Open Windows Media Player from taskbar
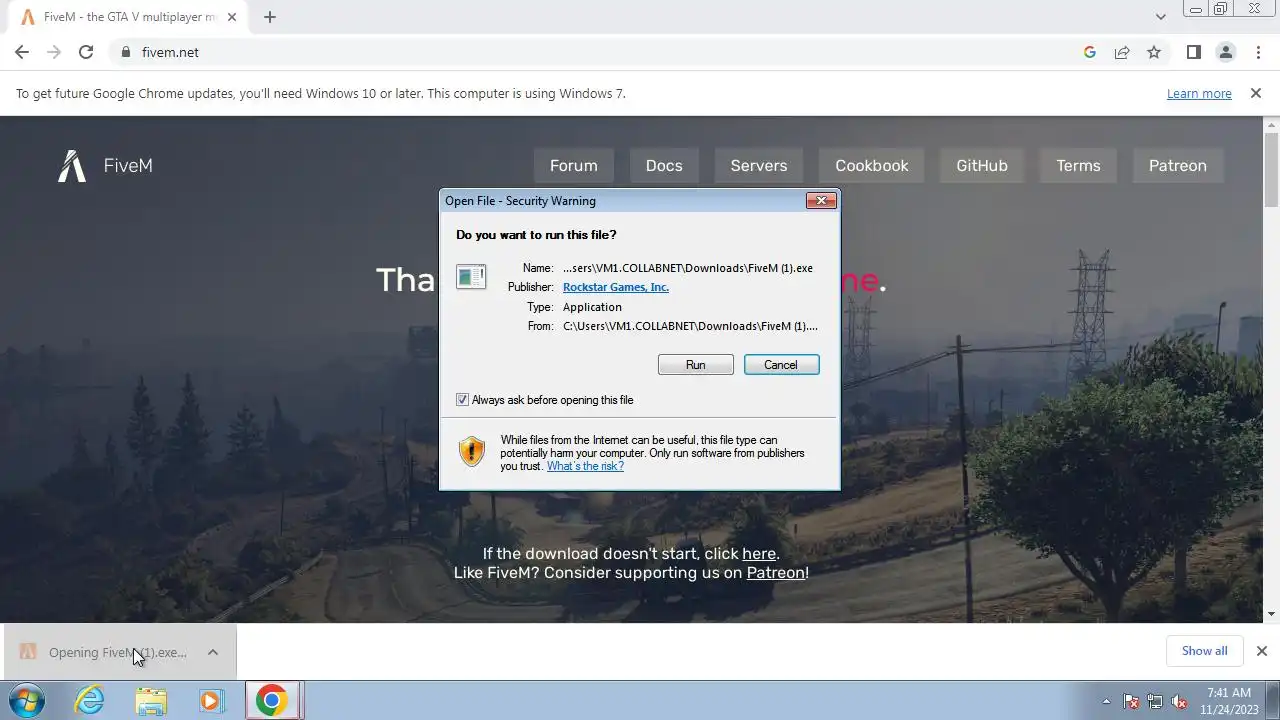This screenshot has height=720, width=1280. point(211,701)
